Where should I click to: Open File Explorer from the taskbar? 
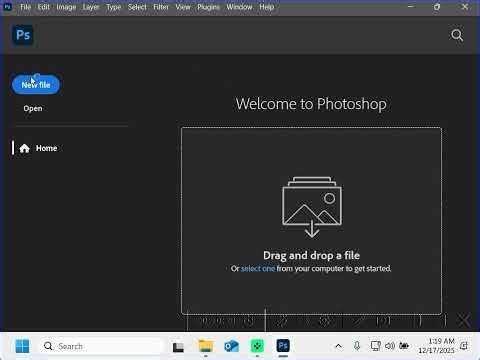[206, 346]
